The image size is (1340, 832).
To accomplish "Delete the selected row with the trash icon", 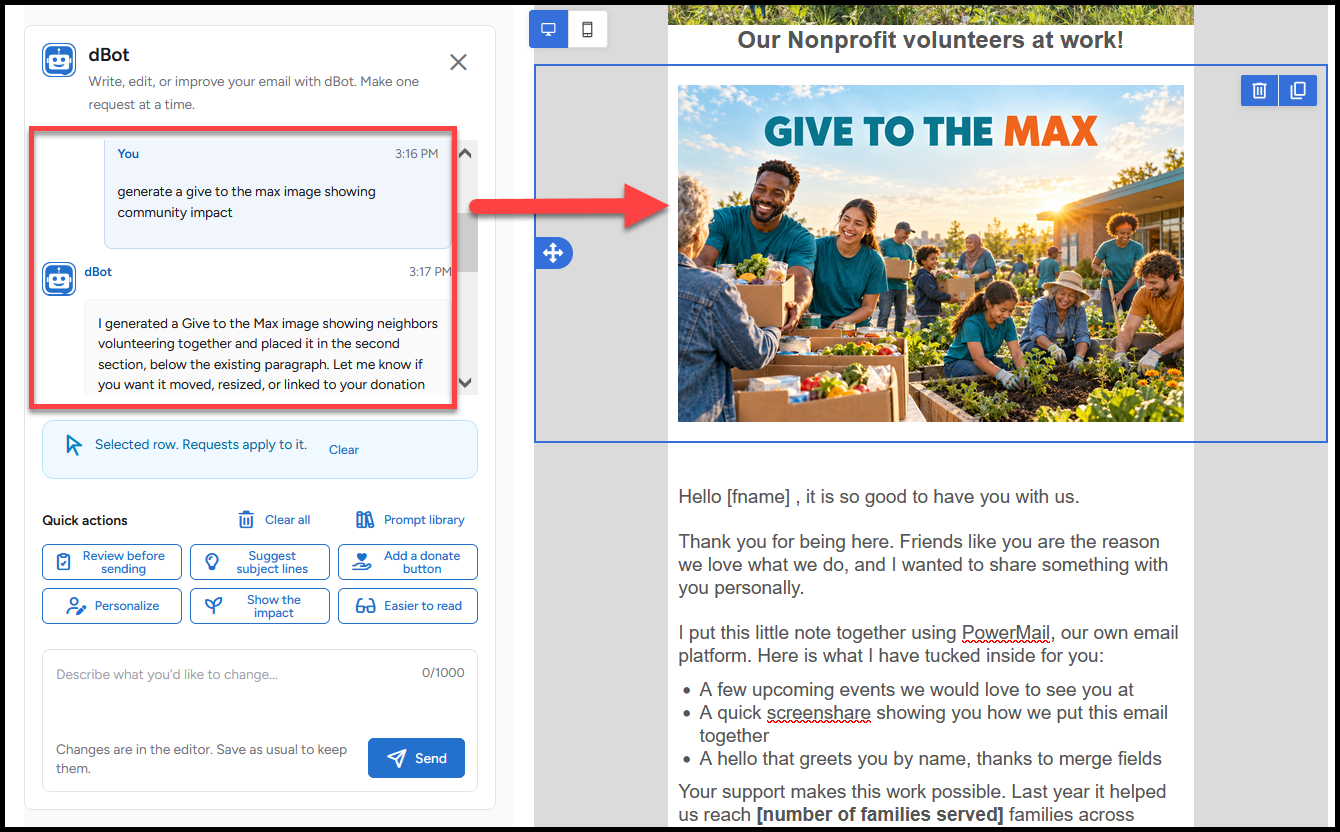I will click(x=1260, y=90).
